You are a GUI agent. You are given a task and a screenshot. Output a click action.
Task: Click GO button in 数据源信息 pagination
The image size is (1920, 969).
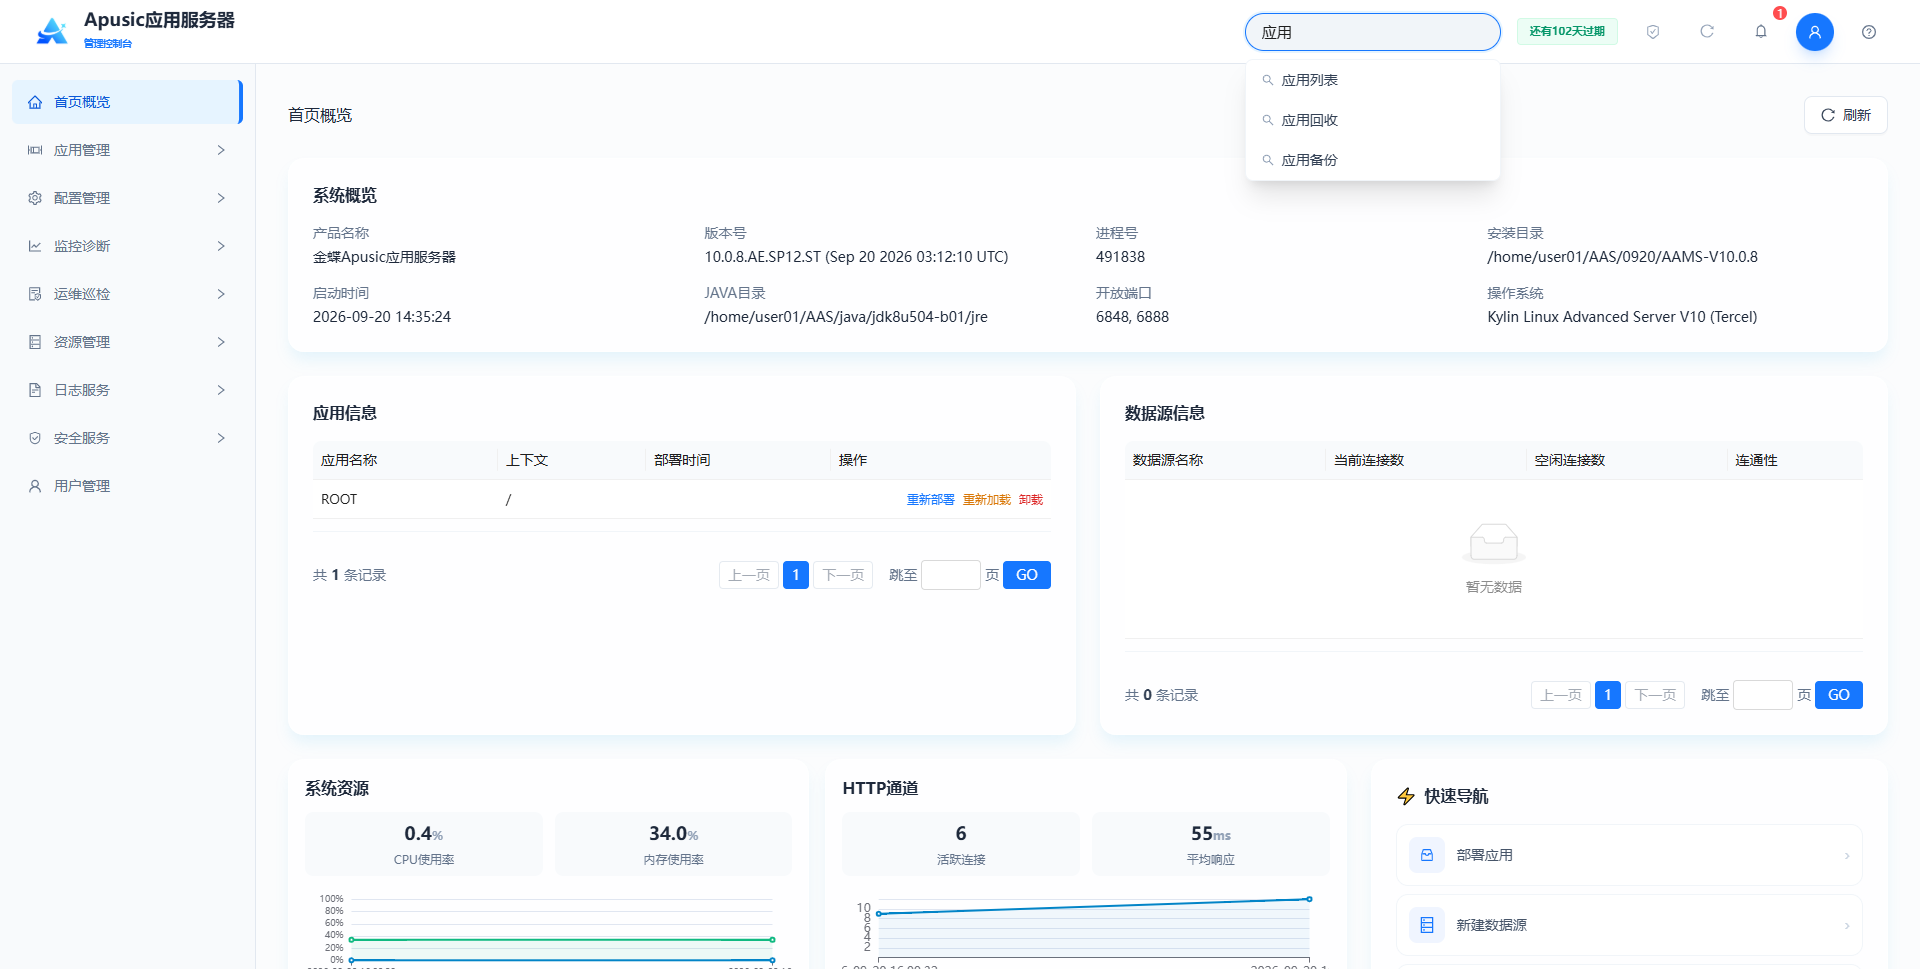[x=1839, y=695]
